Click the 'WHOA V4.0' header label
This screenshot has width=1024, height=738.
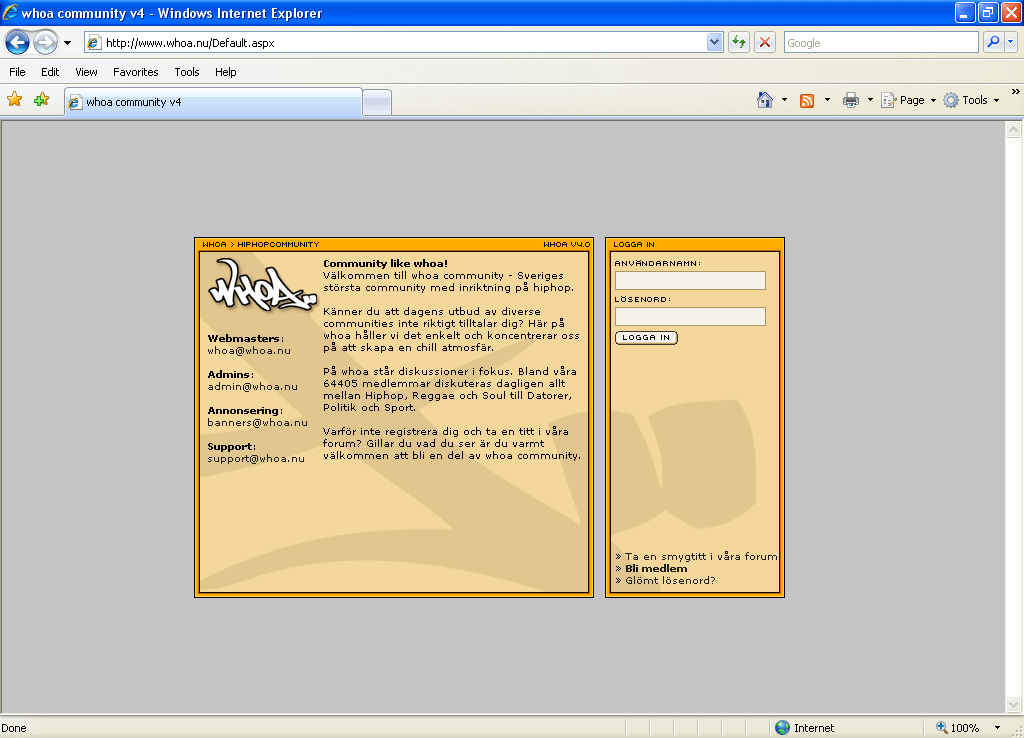566,244
